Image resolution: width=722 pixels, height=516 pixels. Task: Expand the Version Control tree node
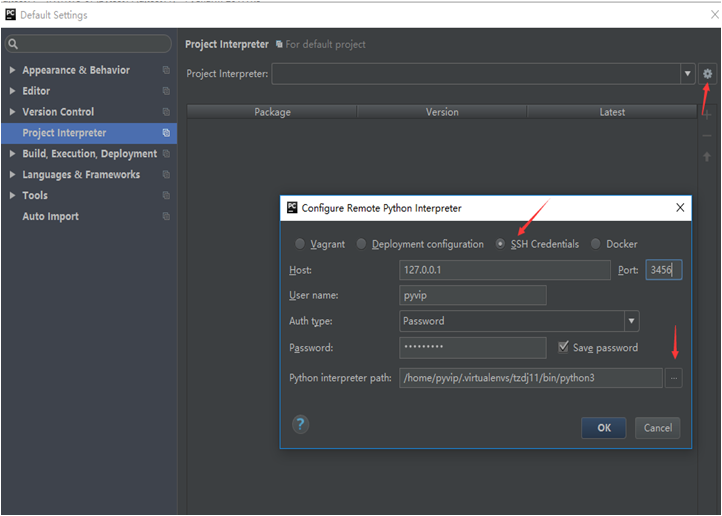pos(12,112)
